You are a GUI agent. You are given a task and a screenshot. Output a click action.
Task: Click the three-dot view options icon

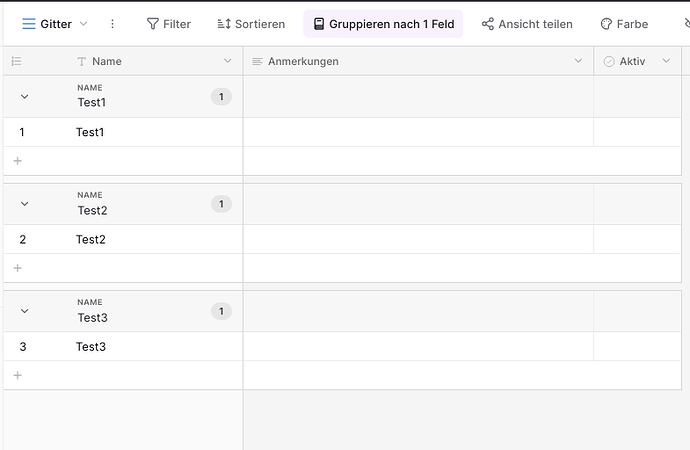[113, 24]
